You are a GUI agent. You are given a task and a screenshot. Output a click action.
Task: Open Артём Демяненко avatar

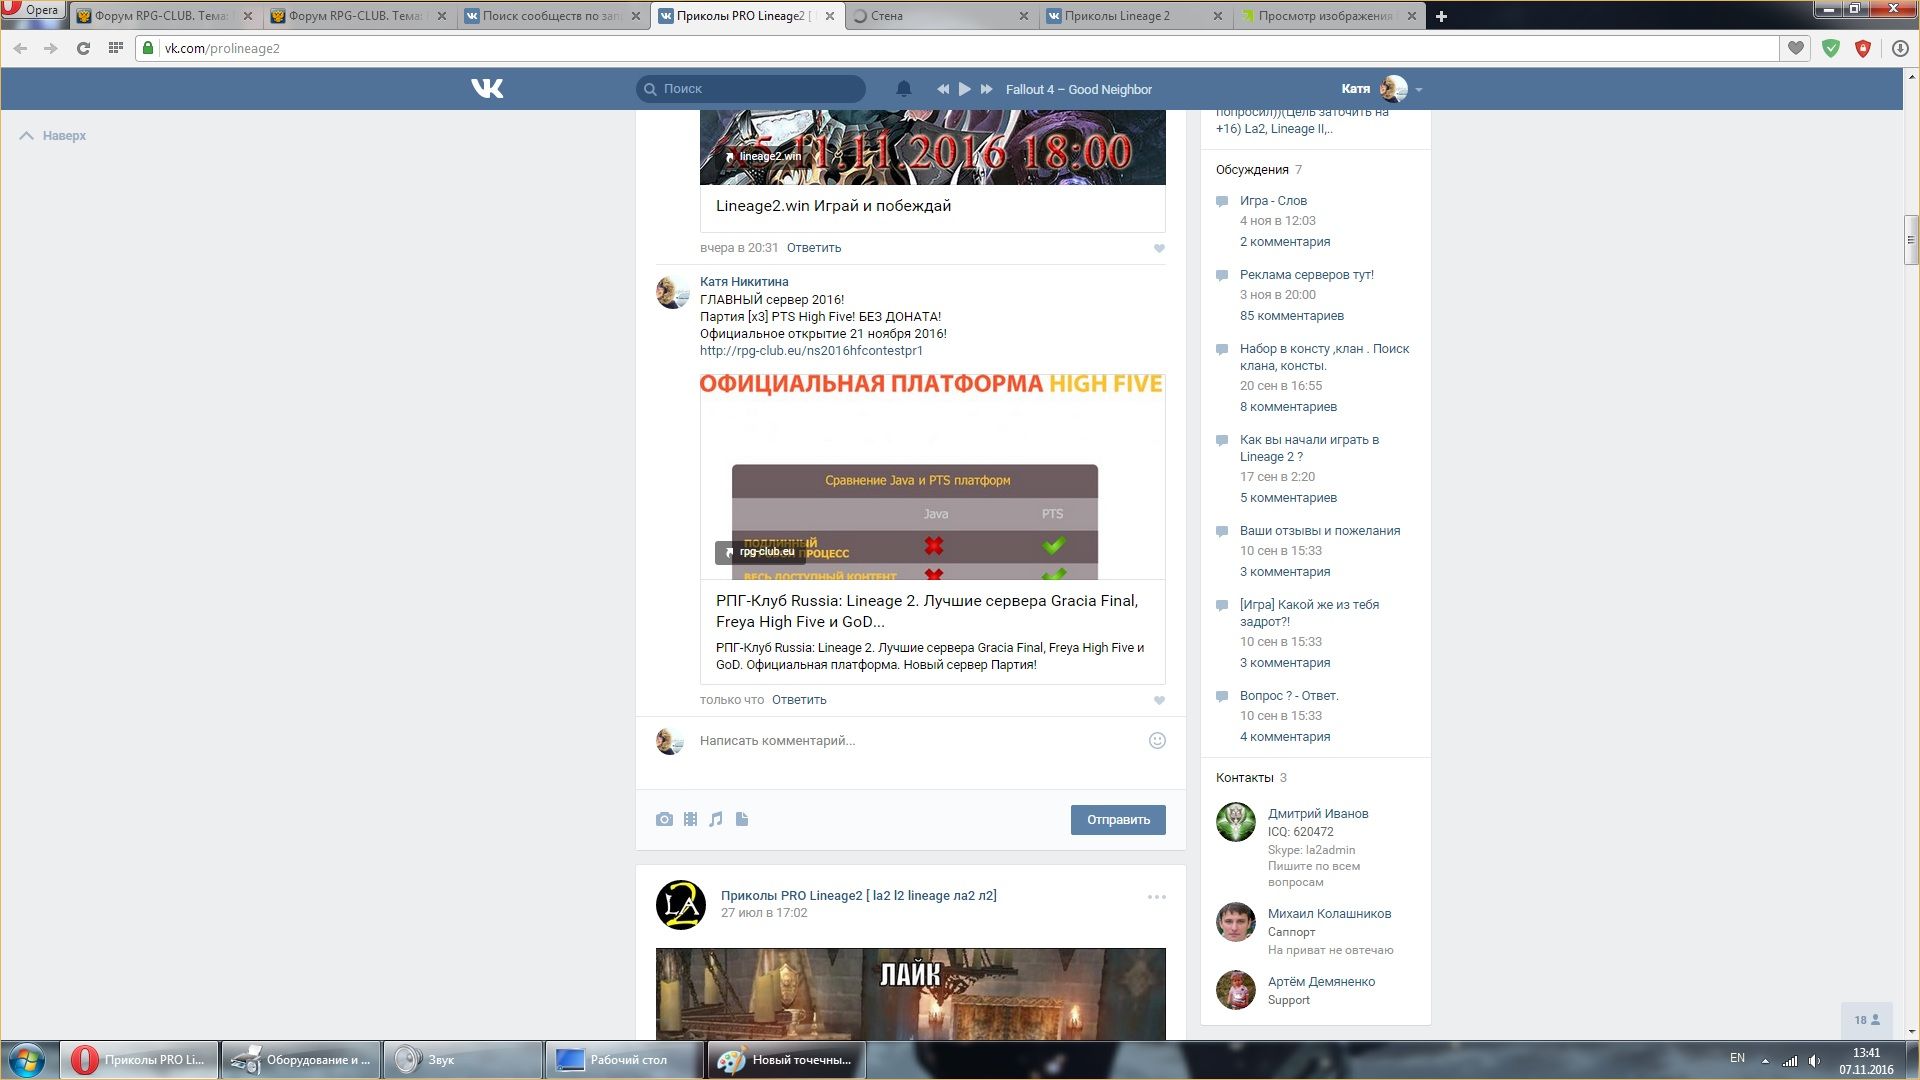[x=1235, y=990]
